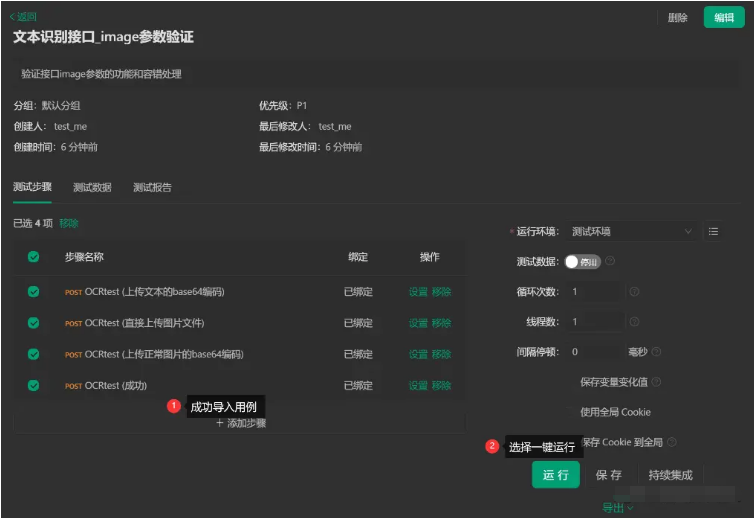The height and width of the screenshot is (518, 754).
Task: Click 移除 for 上传文本的base64编码 step
Action: tap(441, 291)
